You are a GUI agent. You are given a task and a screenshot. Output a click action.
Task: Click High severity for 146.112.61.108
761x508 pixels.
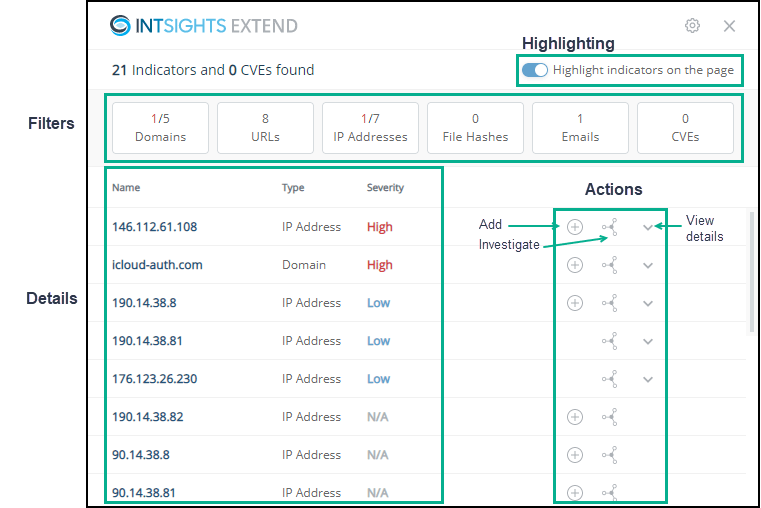point(380,227)
